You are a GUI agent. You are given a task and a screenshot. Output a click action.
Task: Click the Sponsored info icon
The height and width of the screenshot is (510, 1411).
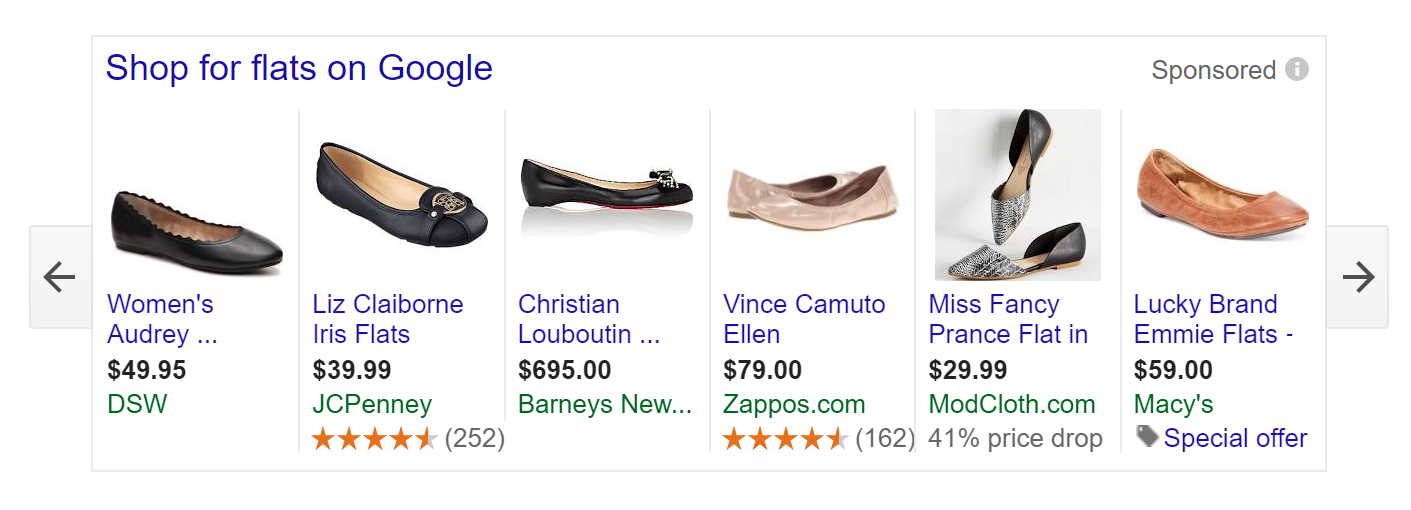coord(1297,70)
